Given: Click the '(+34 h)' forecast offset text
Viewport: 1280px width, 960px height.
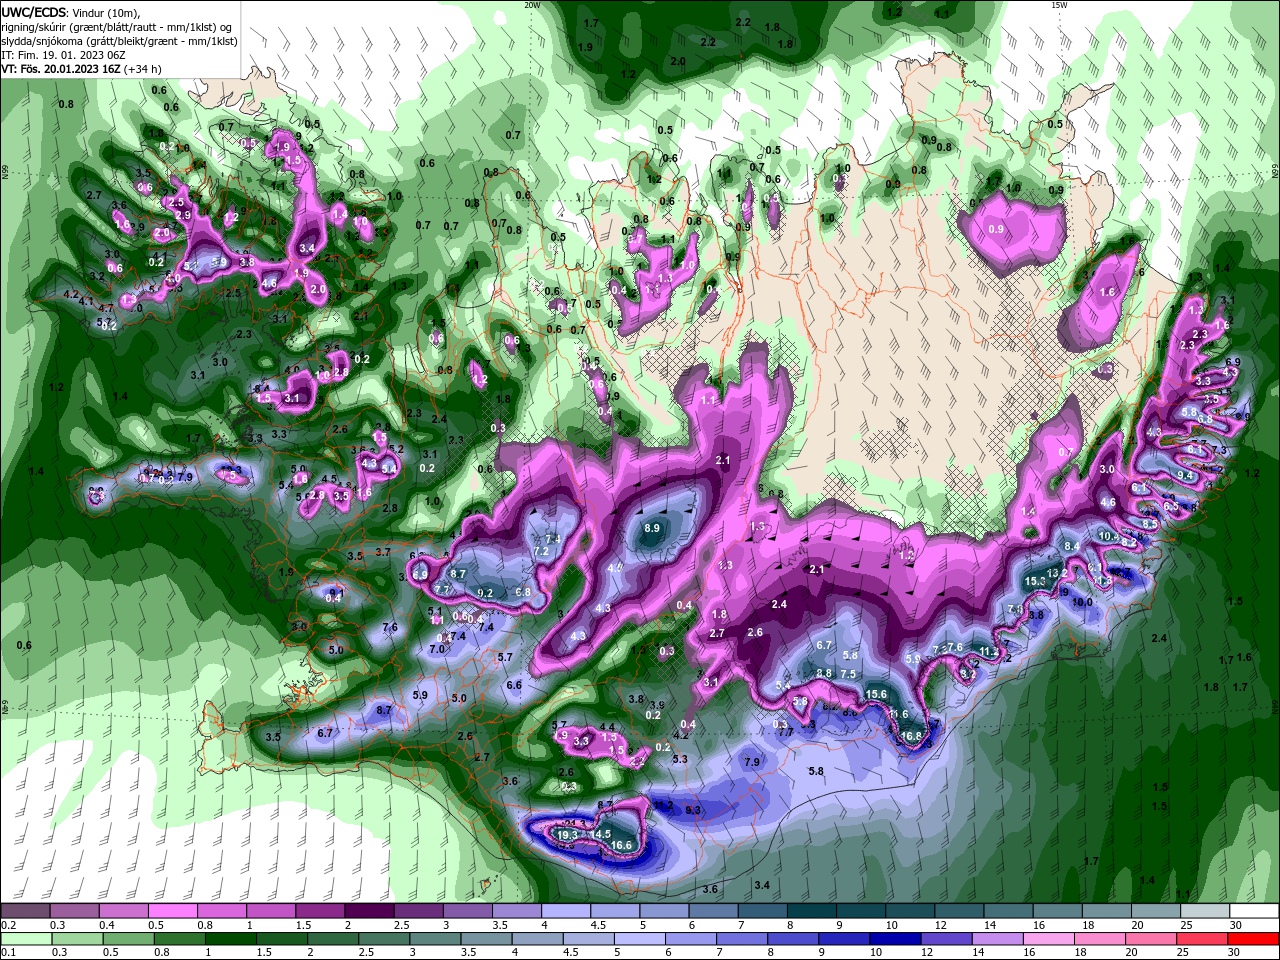Looking at the screenshot, I should 145,69.
